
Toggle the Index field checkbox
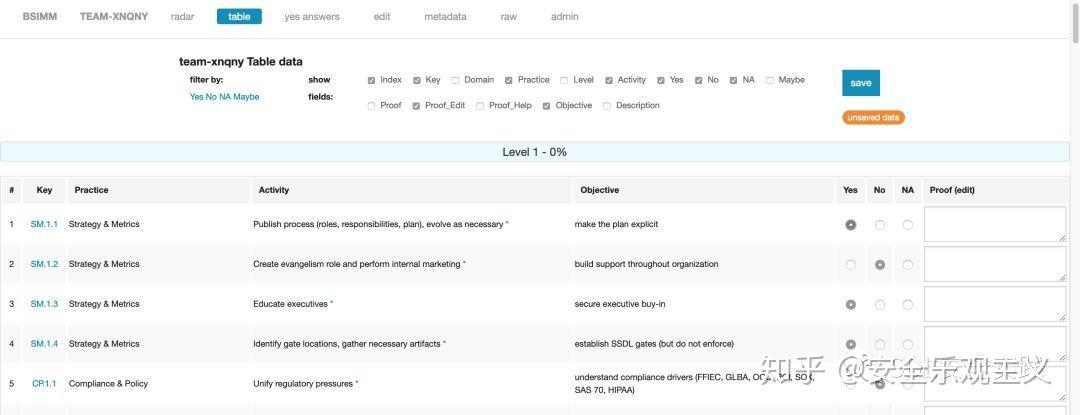point(372,80)
